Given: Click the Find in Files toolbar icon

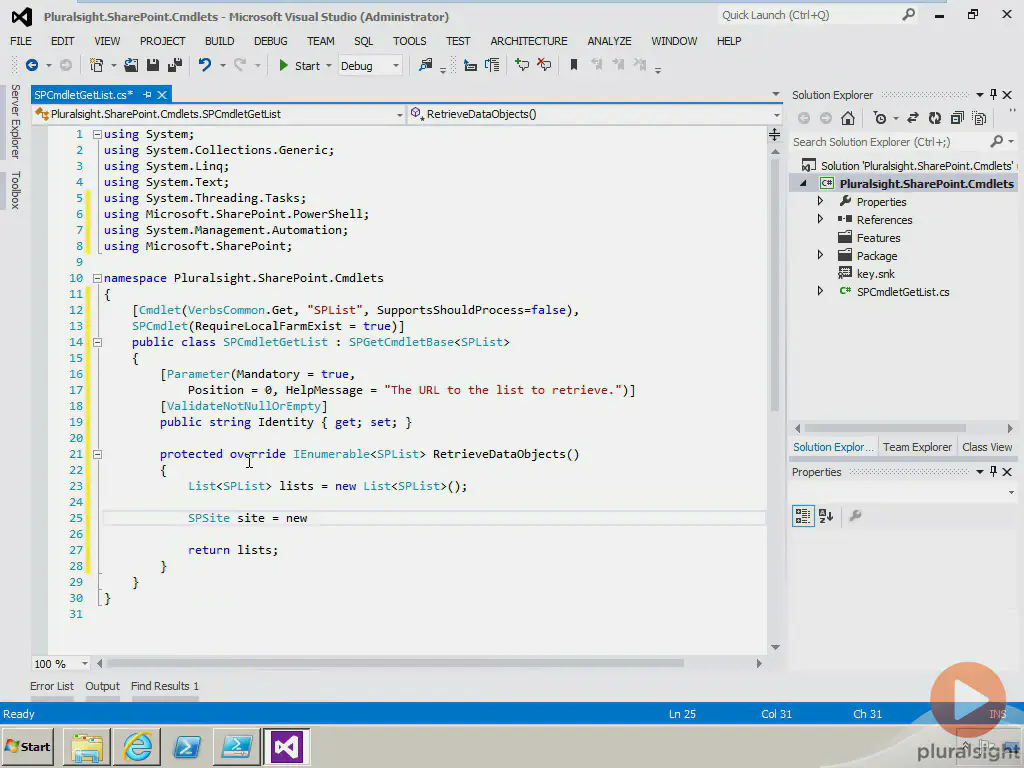Looking at the screenshot, I should pyautogui.click(x=426, y=65).
